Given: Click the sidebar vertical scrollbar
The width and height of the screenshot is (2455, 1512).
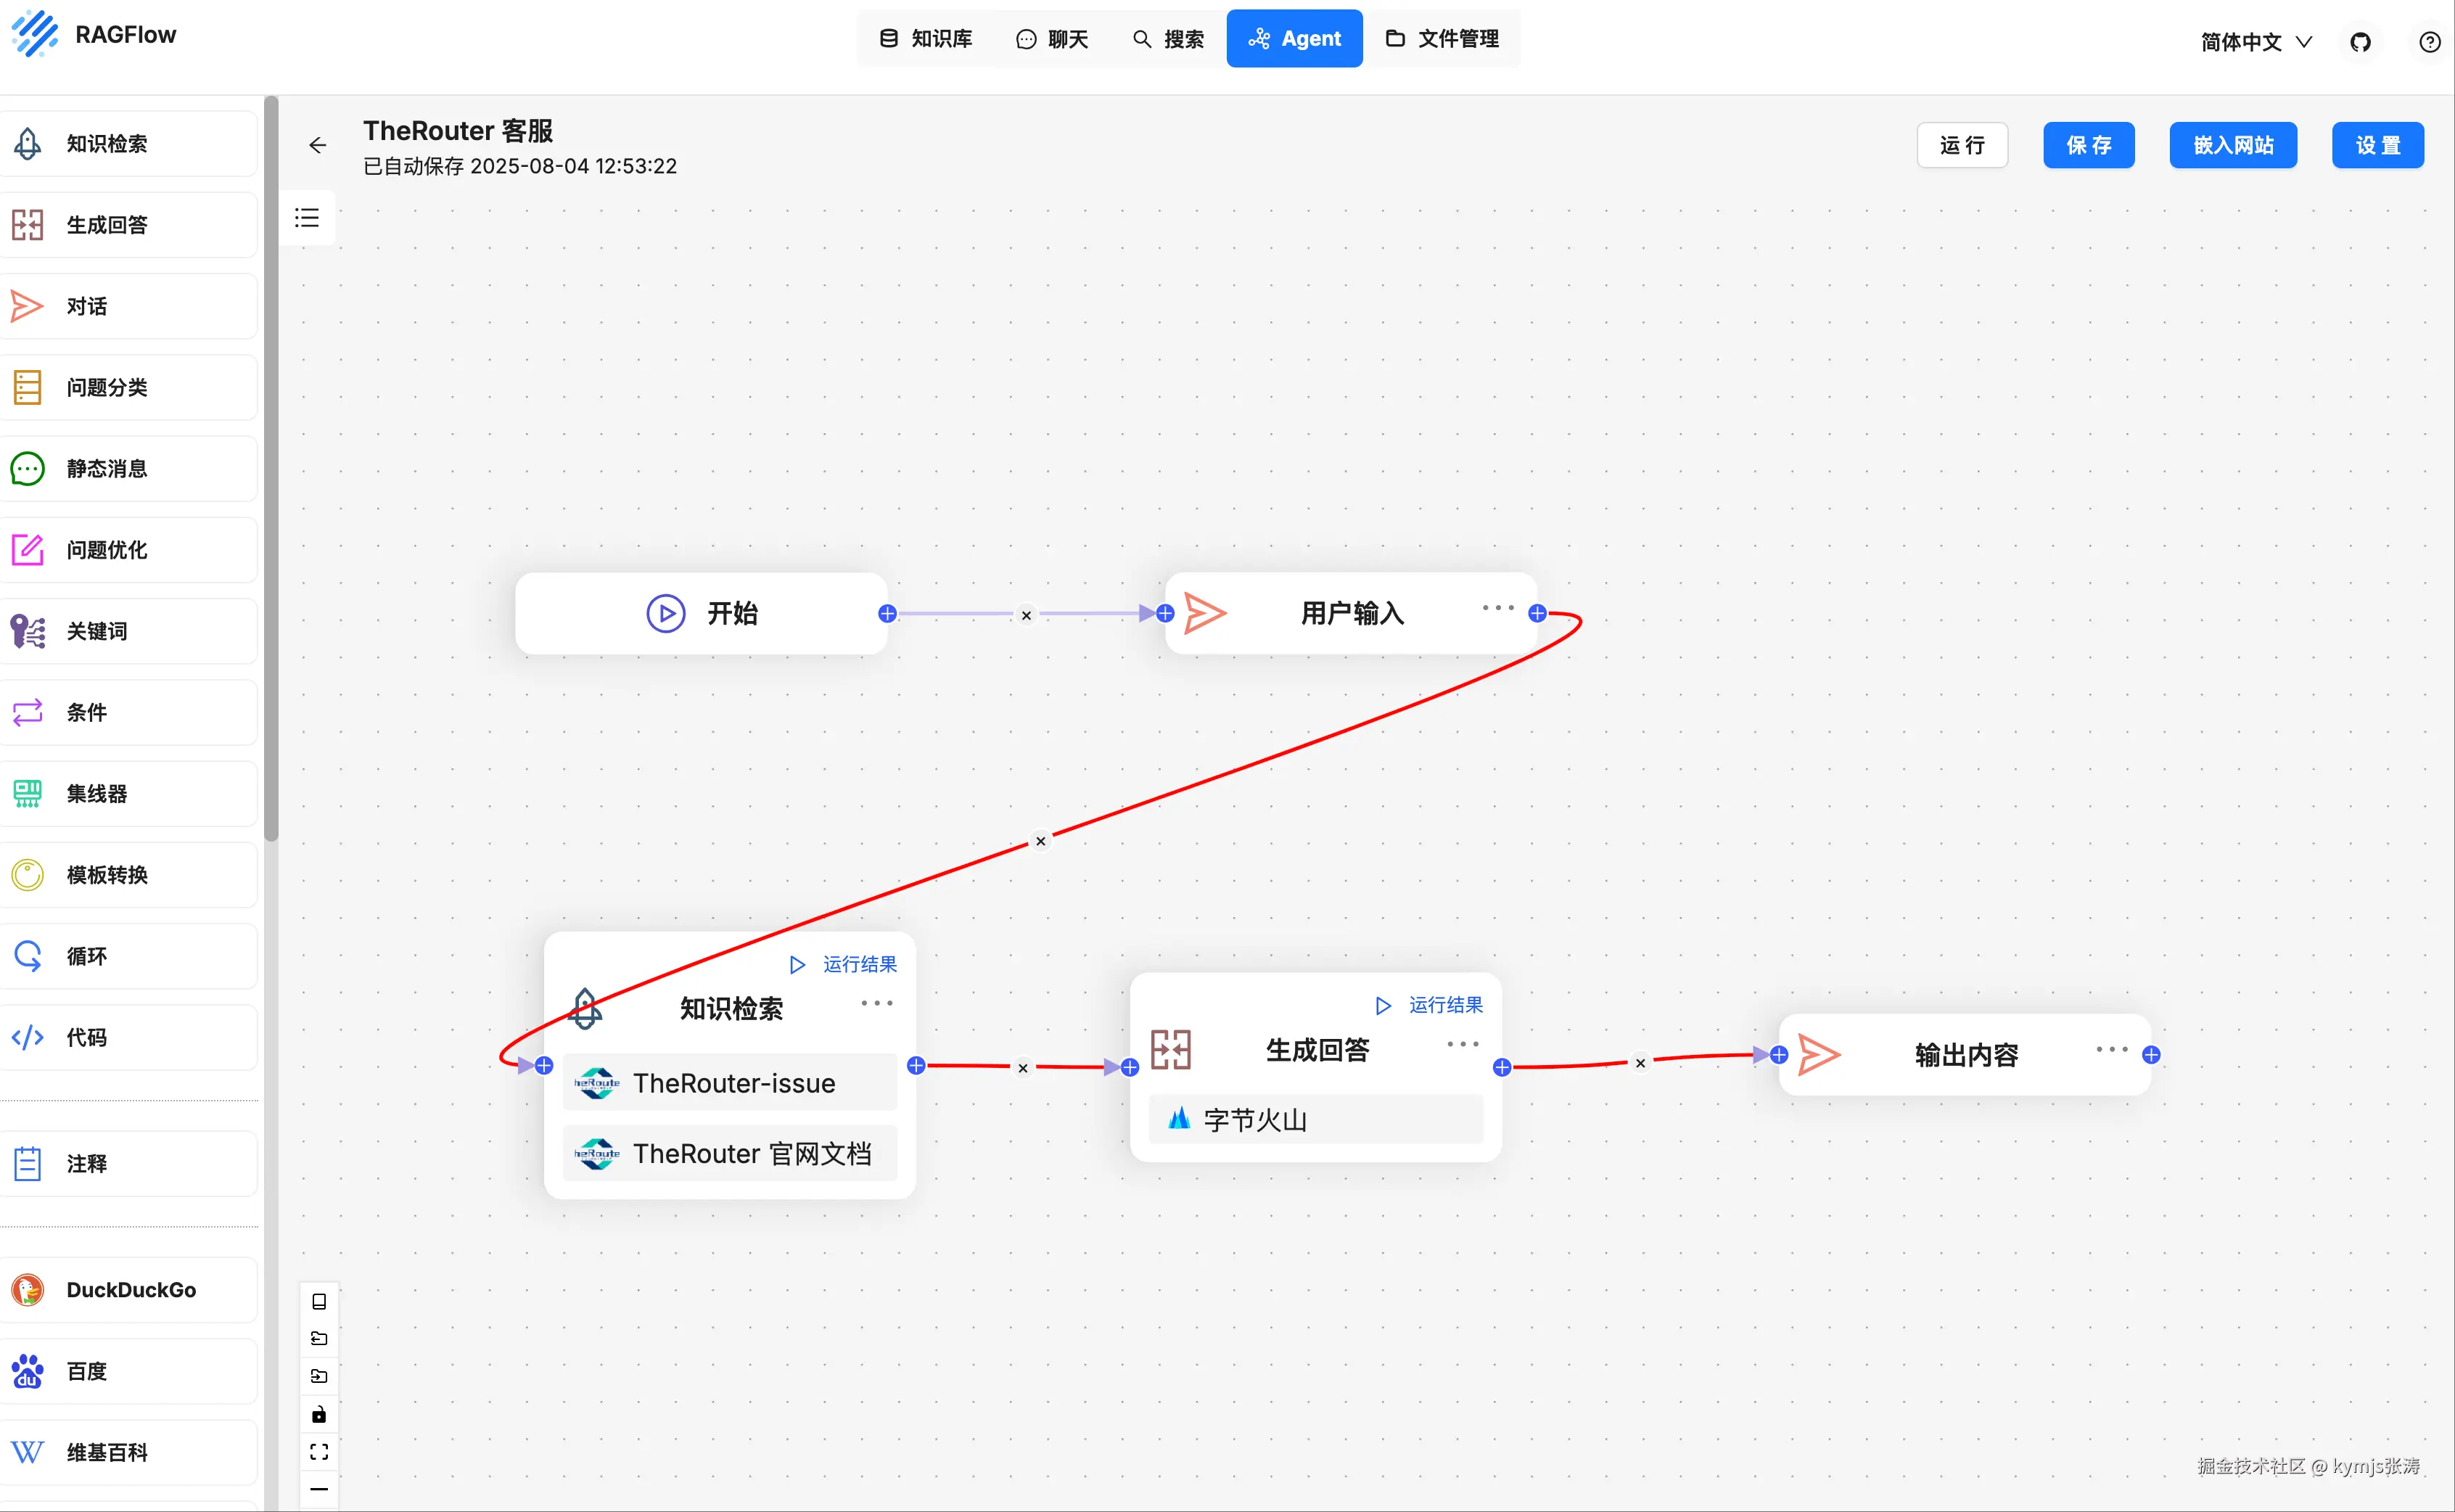Looking at the screenshot, I should [271, 469].
